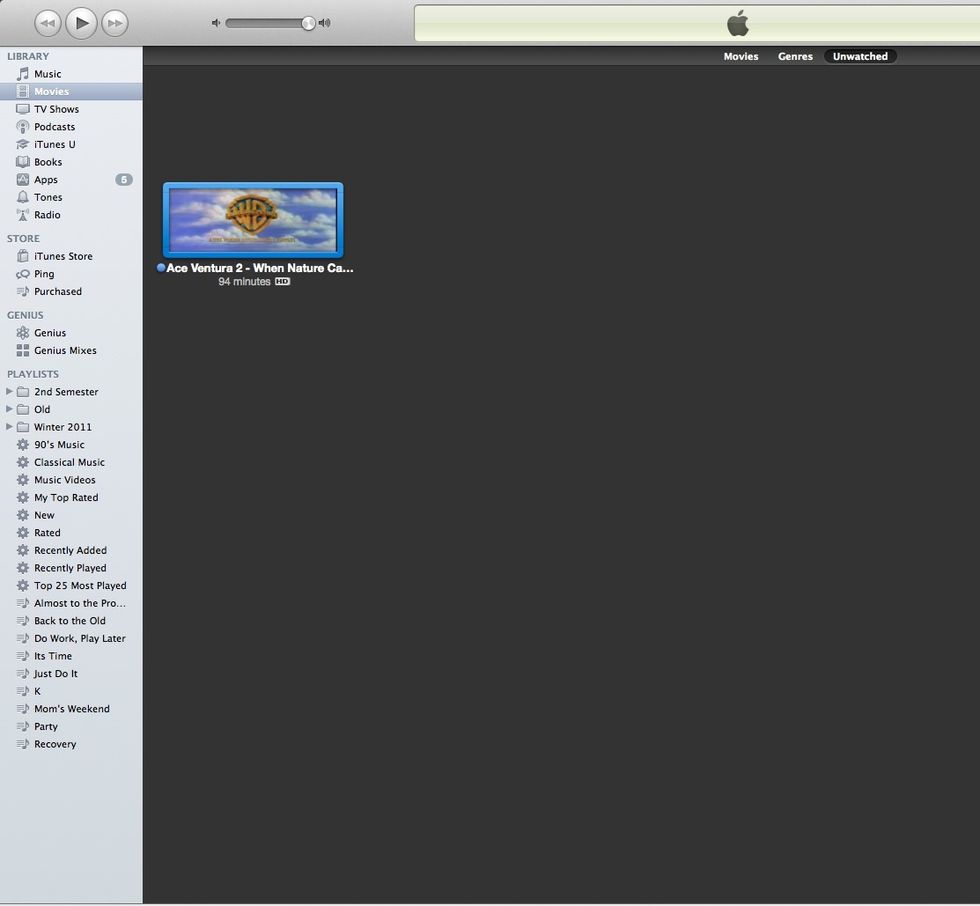Viewport: 980px width, 906px height.
Task: Click the Ace Ventura 2 movie title
Action: (260, 268)
